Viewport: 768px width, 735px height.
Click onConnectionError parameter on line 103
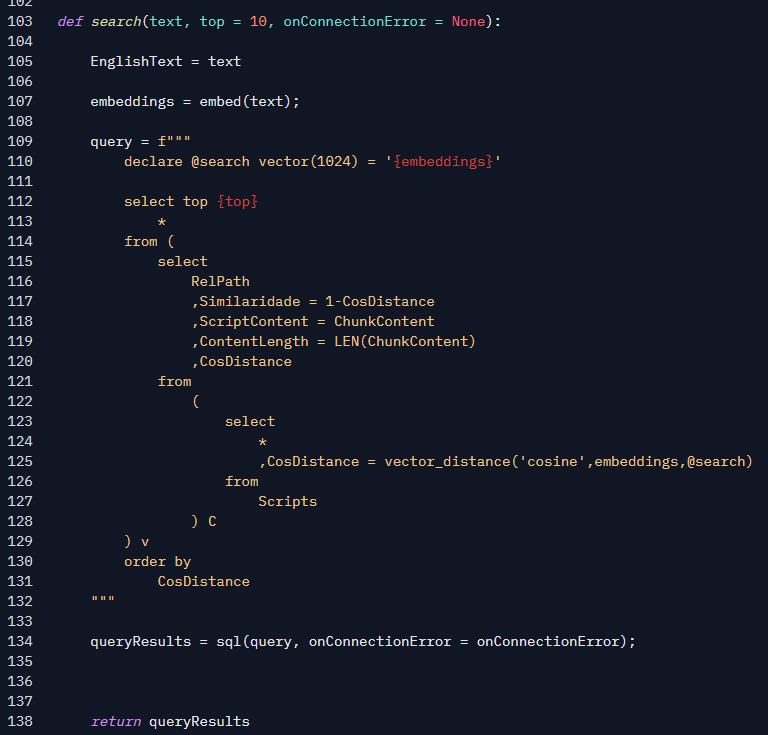pos(355,22)
